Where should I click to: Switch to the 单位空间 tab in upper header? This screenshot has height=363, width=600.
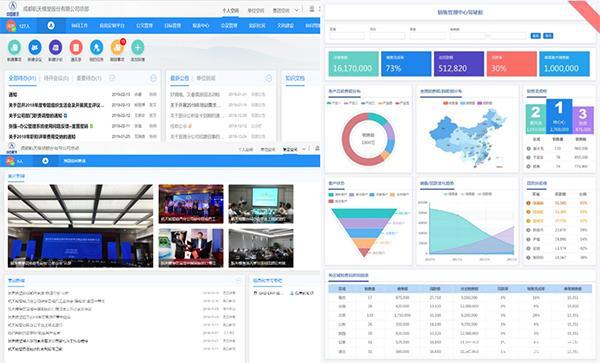[x=256, y=10]
